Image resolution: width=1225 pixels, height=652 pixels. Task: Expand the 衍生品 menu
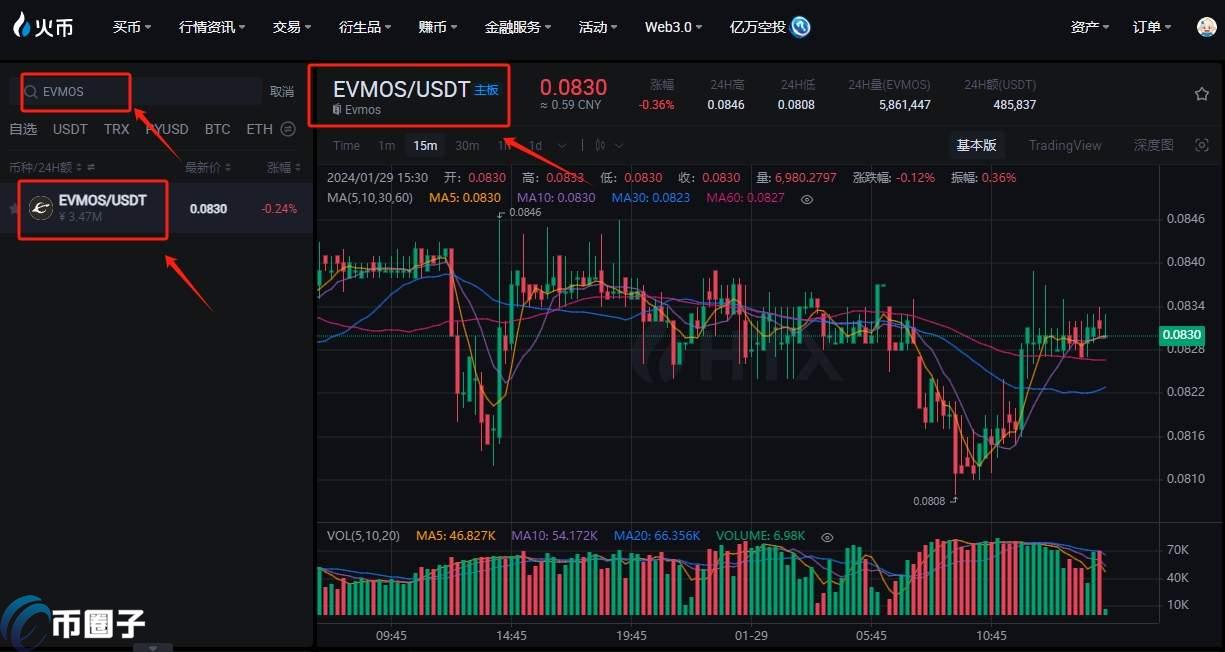click(365, 27)
